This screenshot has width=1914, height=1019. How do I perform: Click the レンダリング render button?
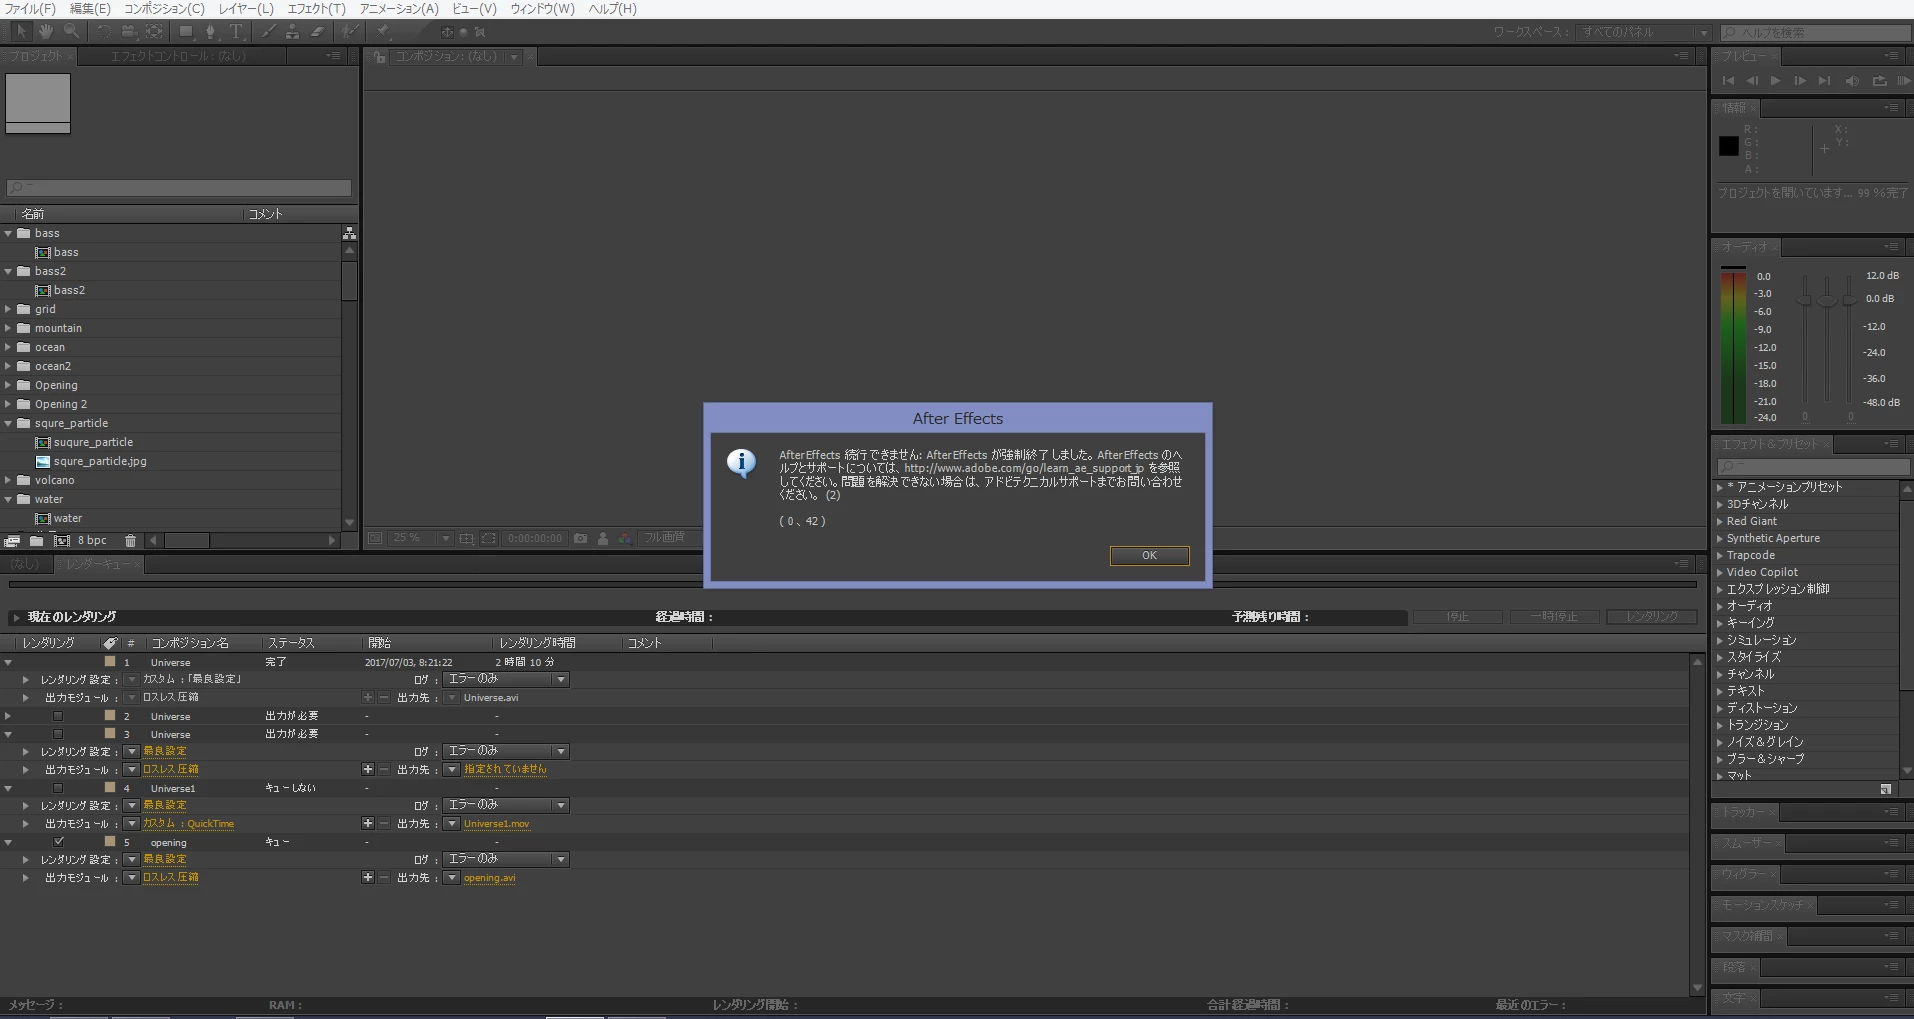coord(1652,617)
